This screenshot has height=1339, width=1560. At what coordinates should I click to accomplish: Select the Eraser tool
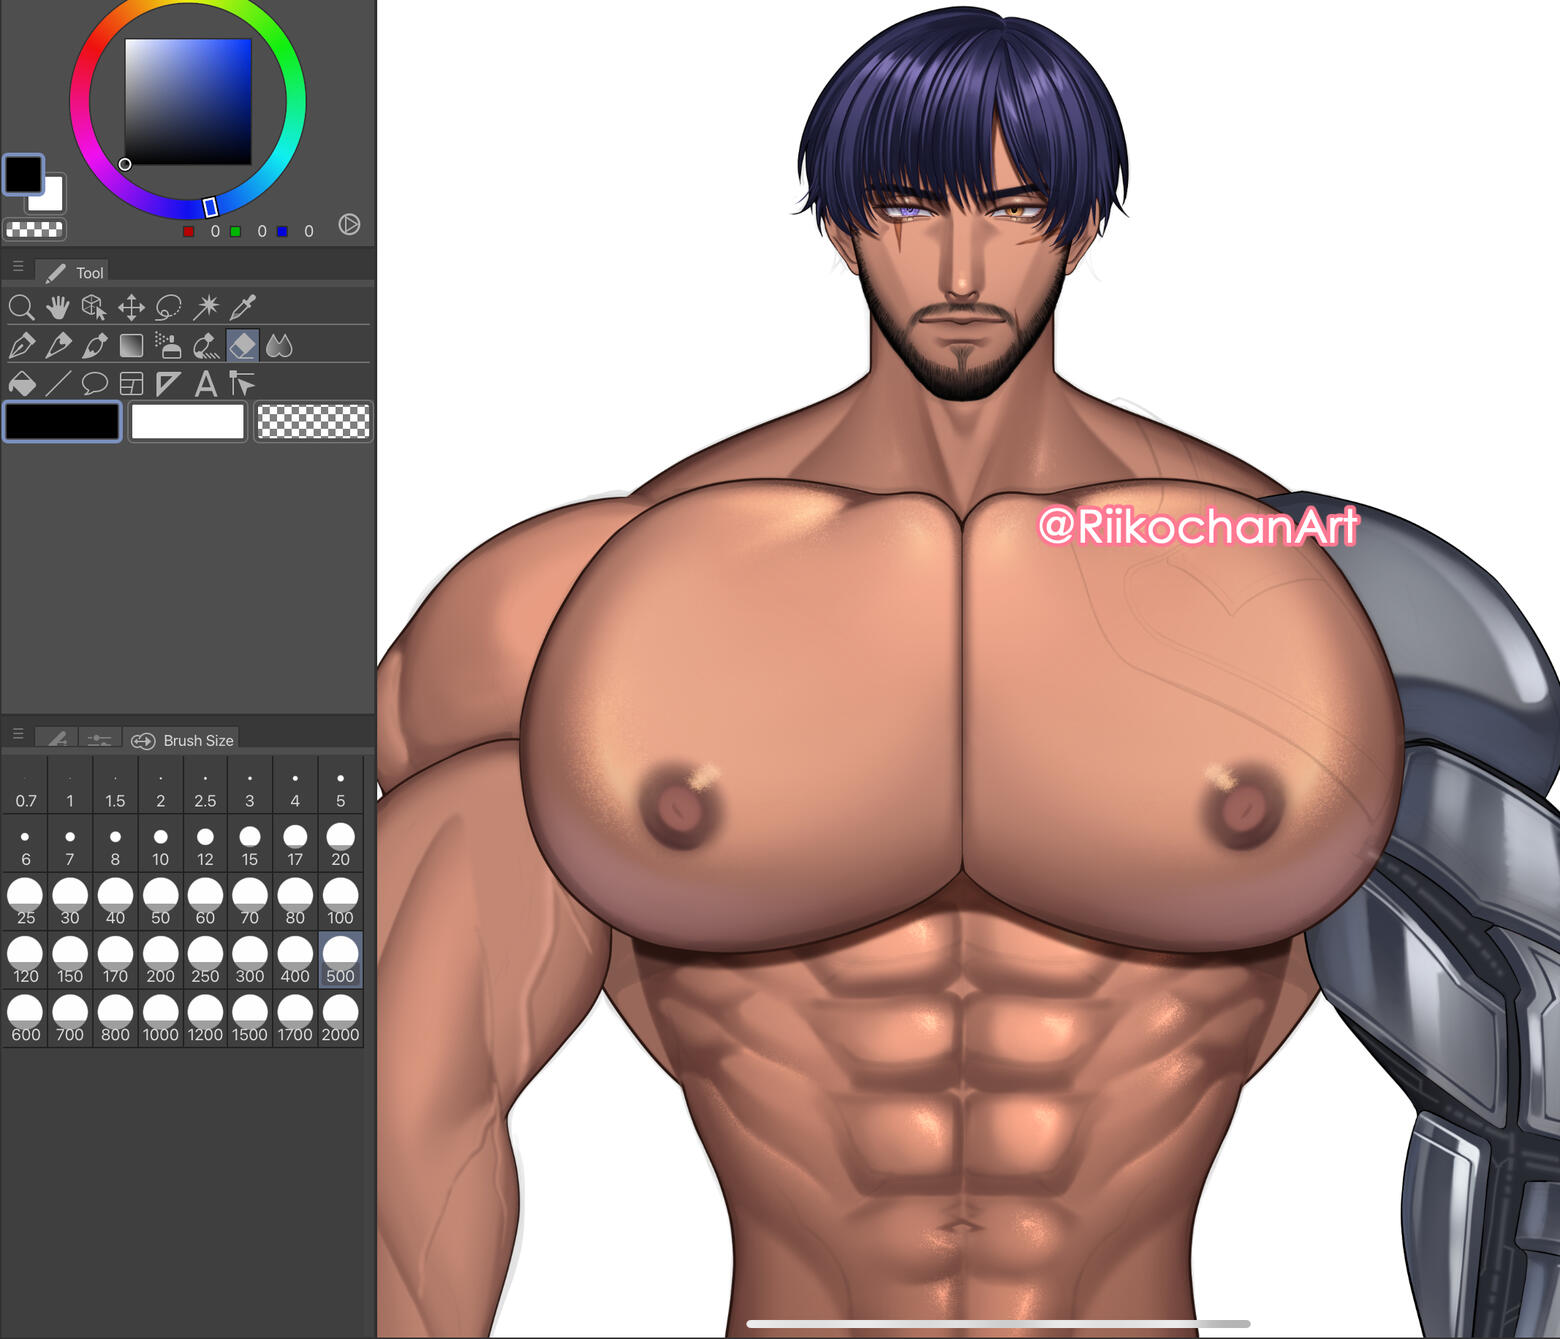242,346
